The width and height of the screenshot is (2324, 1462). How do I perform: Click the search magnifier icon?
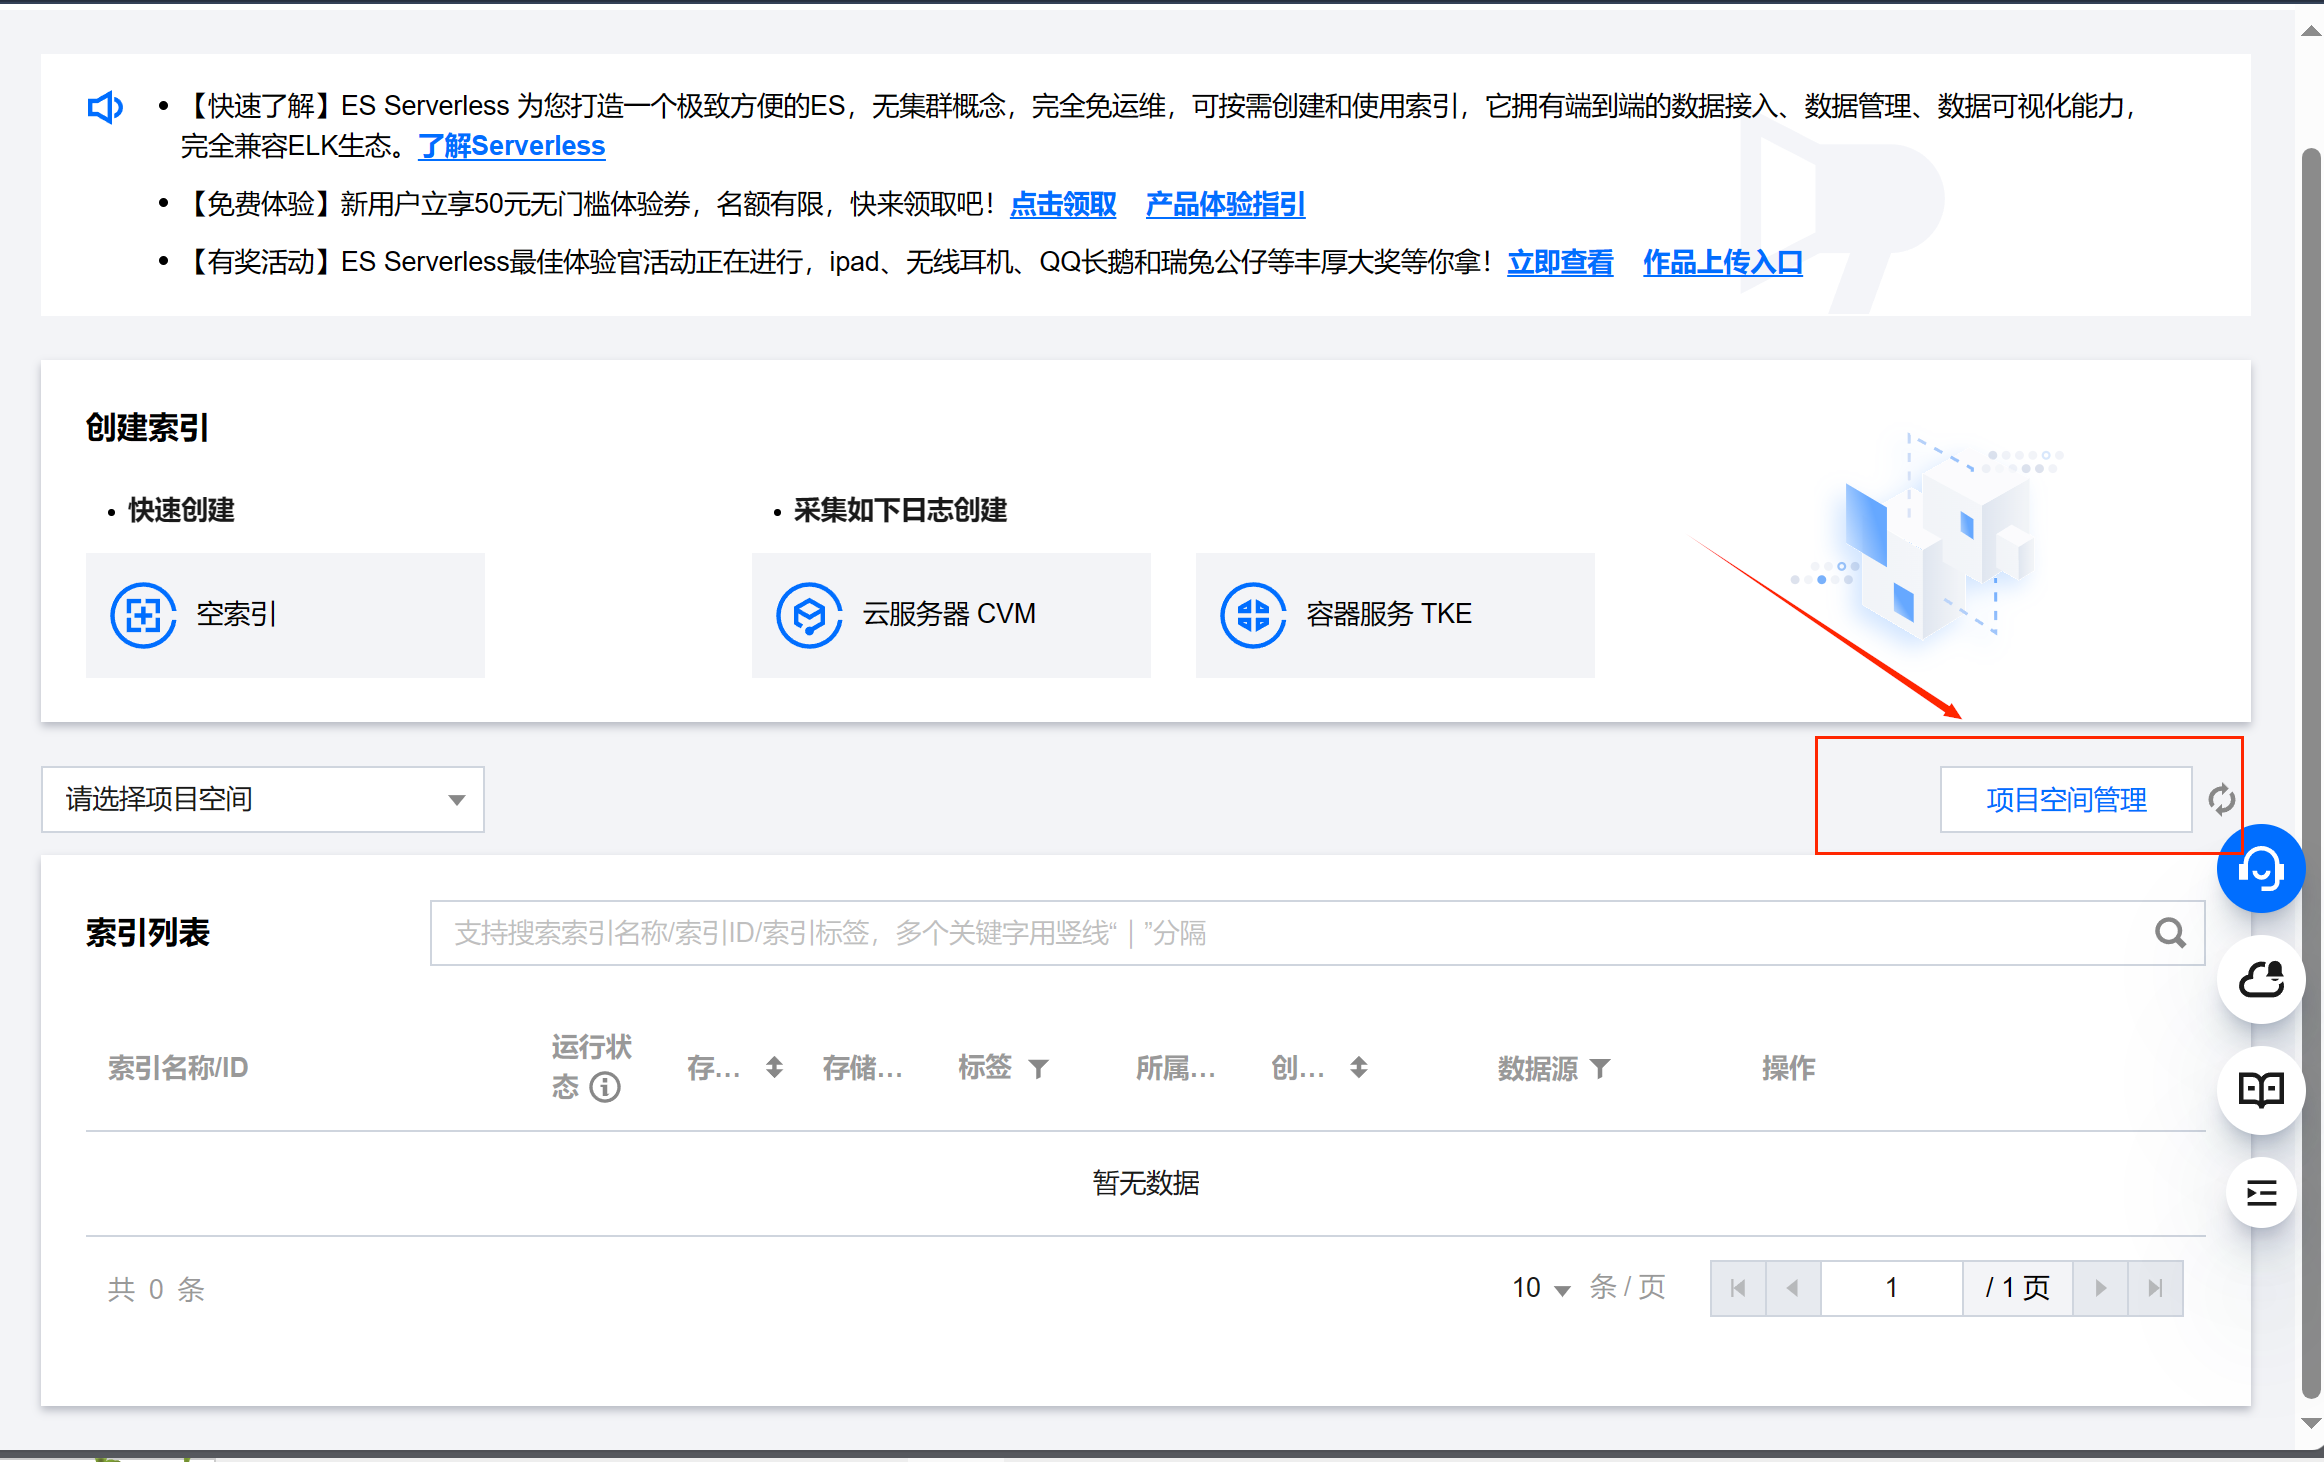pyautogui.click(x=2169, y=933)
